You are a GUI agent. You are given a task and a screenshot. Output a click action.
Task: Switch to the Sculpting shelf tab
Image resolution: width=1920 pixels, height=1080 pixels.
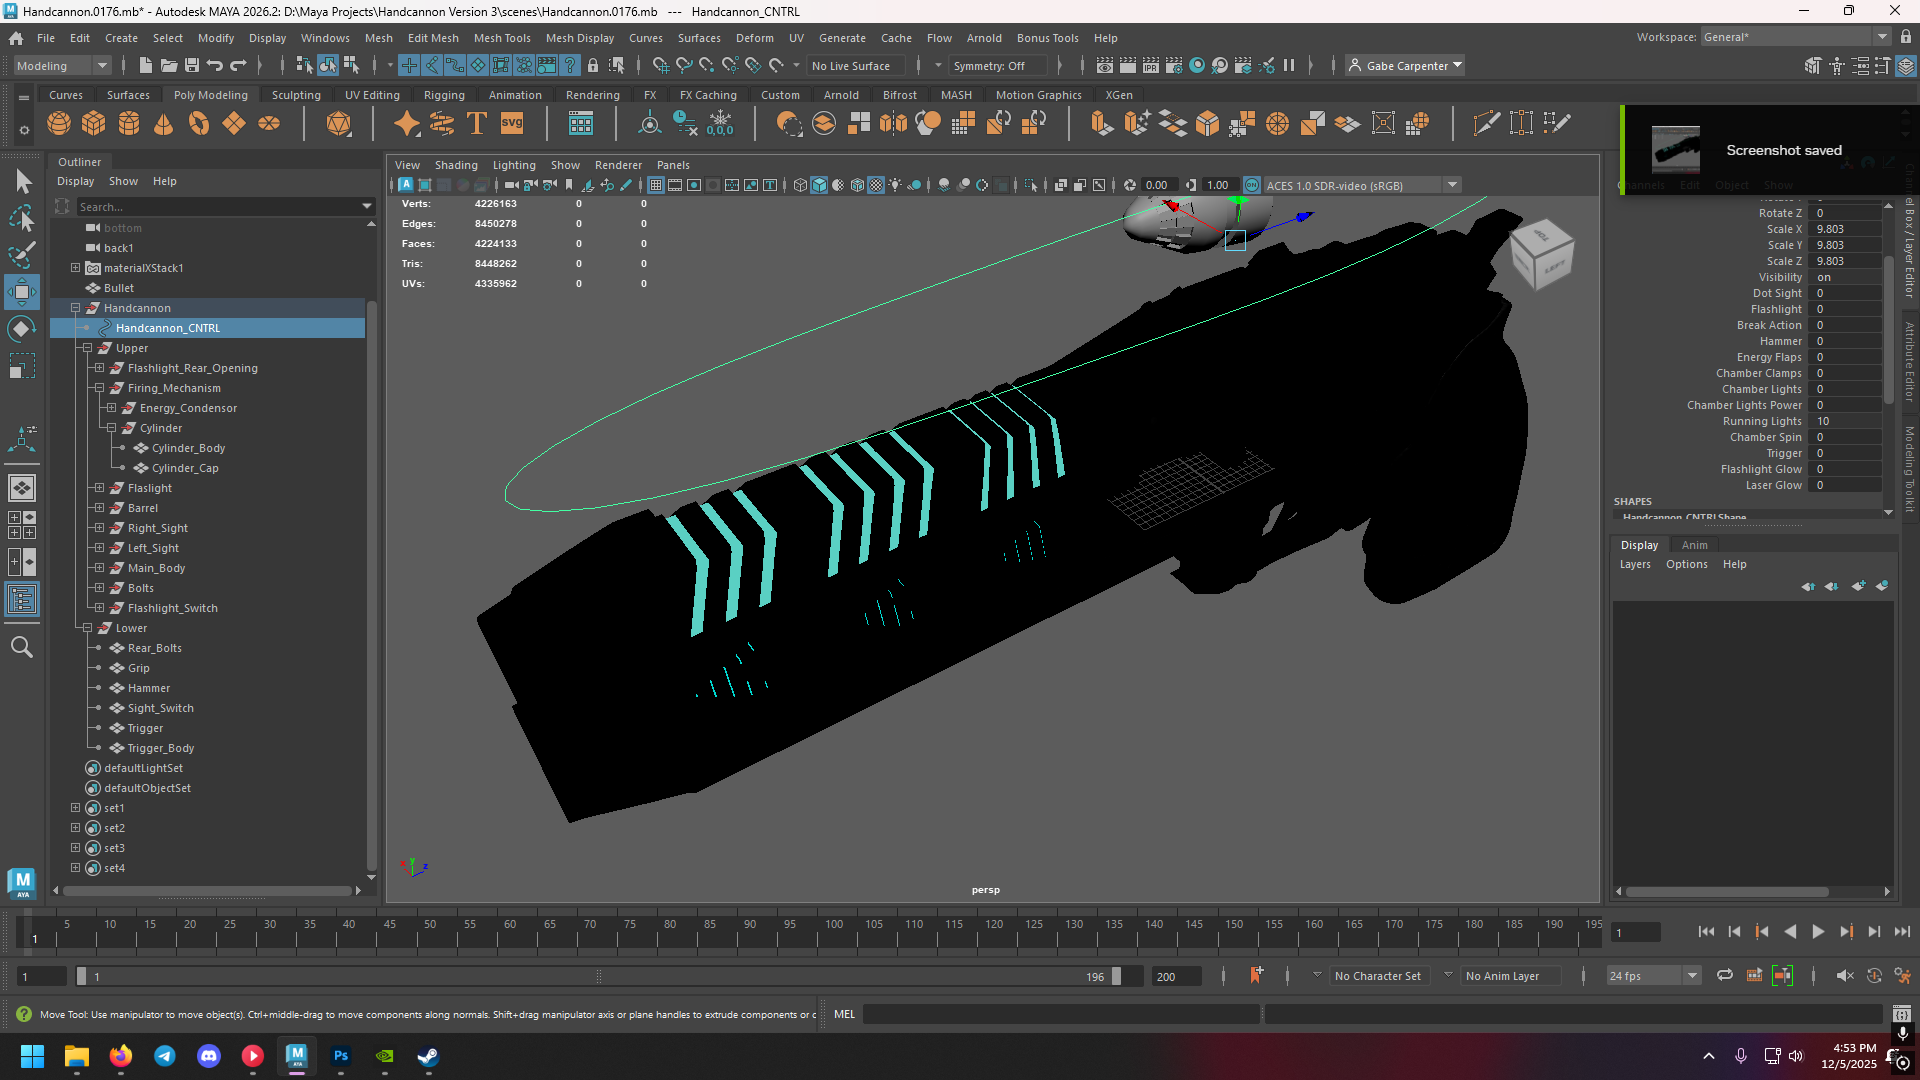coord(296,94)
